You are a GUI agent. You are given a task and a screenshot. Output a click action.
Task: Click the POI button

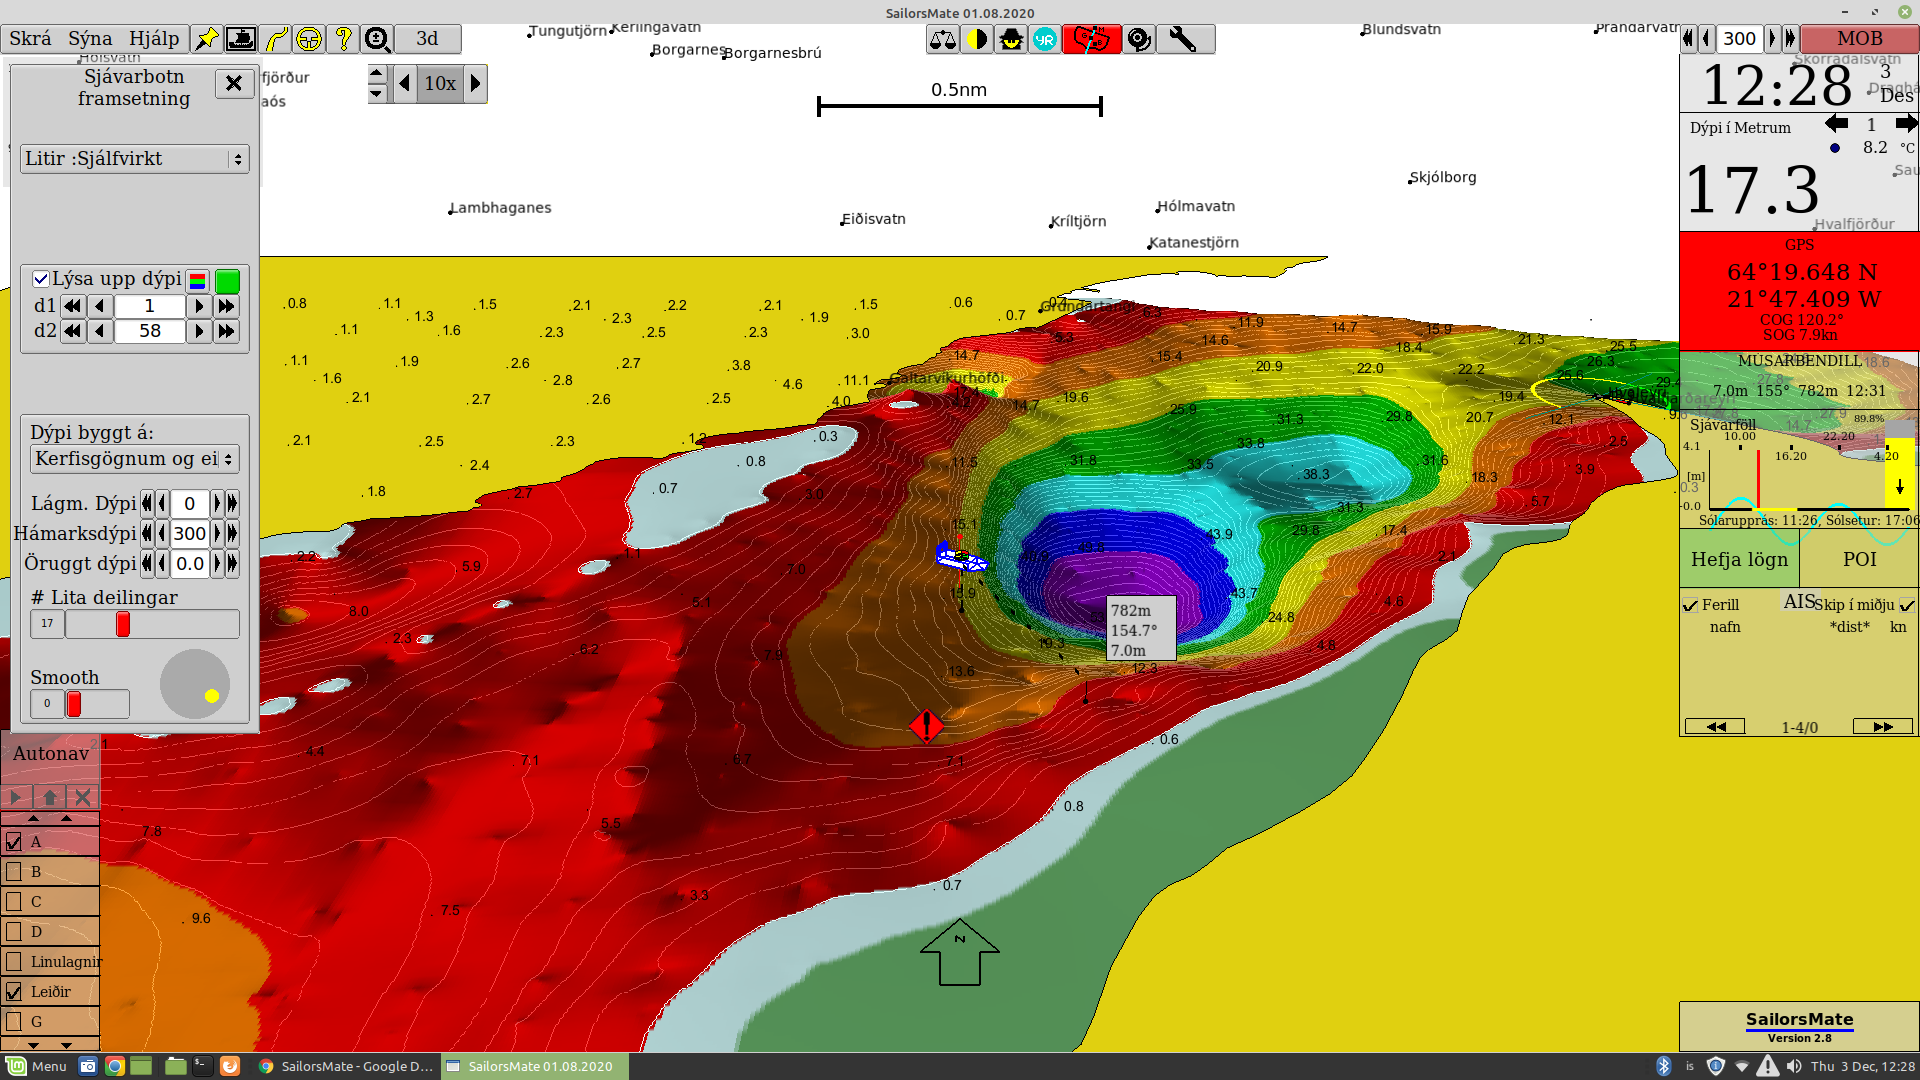point(1859,560)
